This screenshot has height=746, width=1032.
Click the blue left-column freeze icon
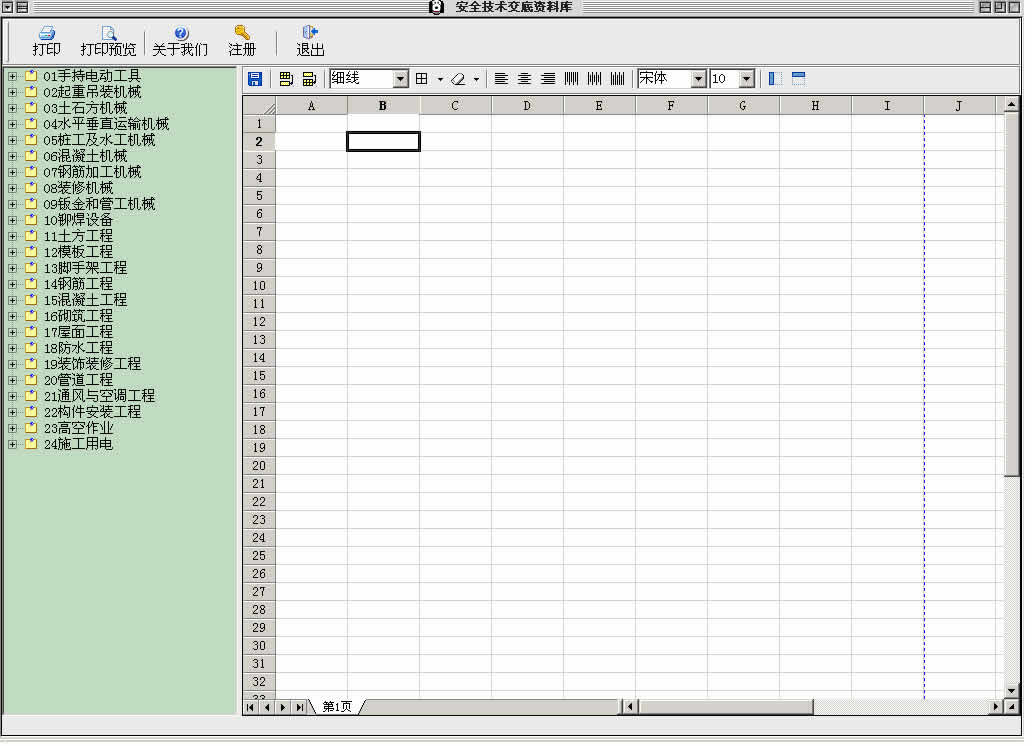(x=775, y=79)
